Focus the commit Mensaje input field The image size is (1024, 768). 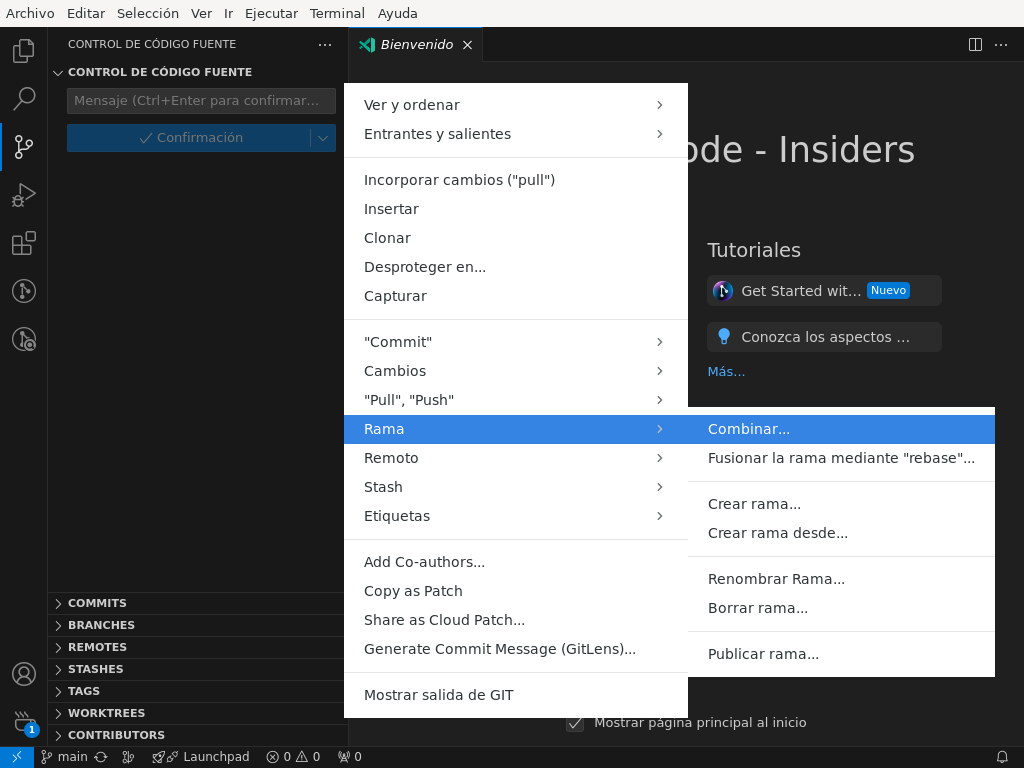[201, 101]
